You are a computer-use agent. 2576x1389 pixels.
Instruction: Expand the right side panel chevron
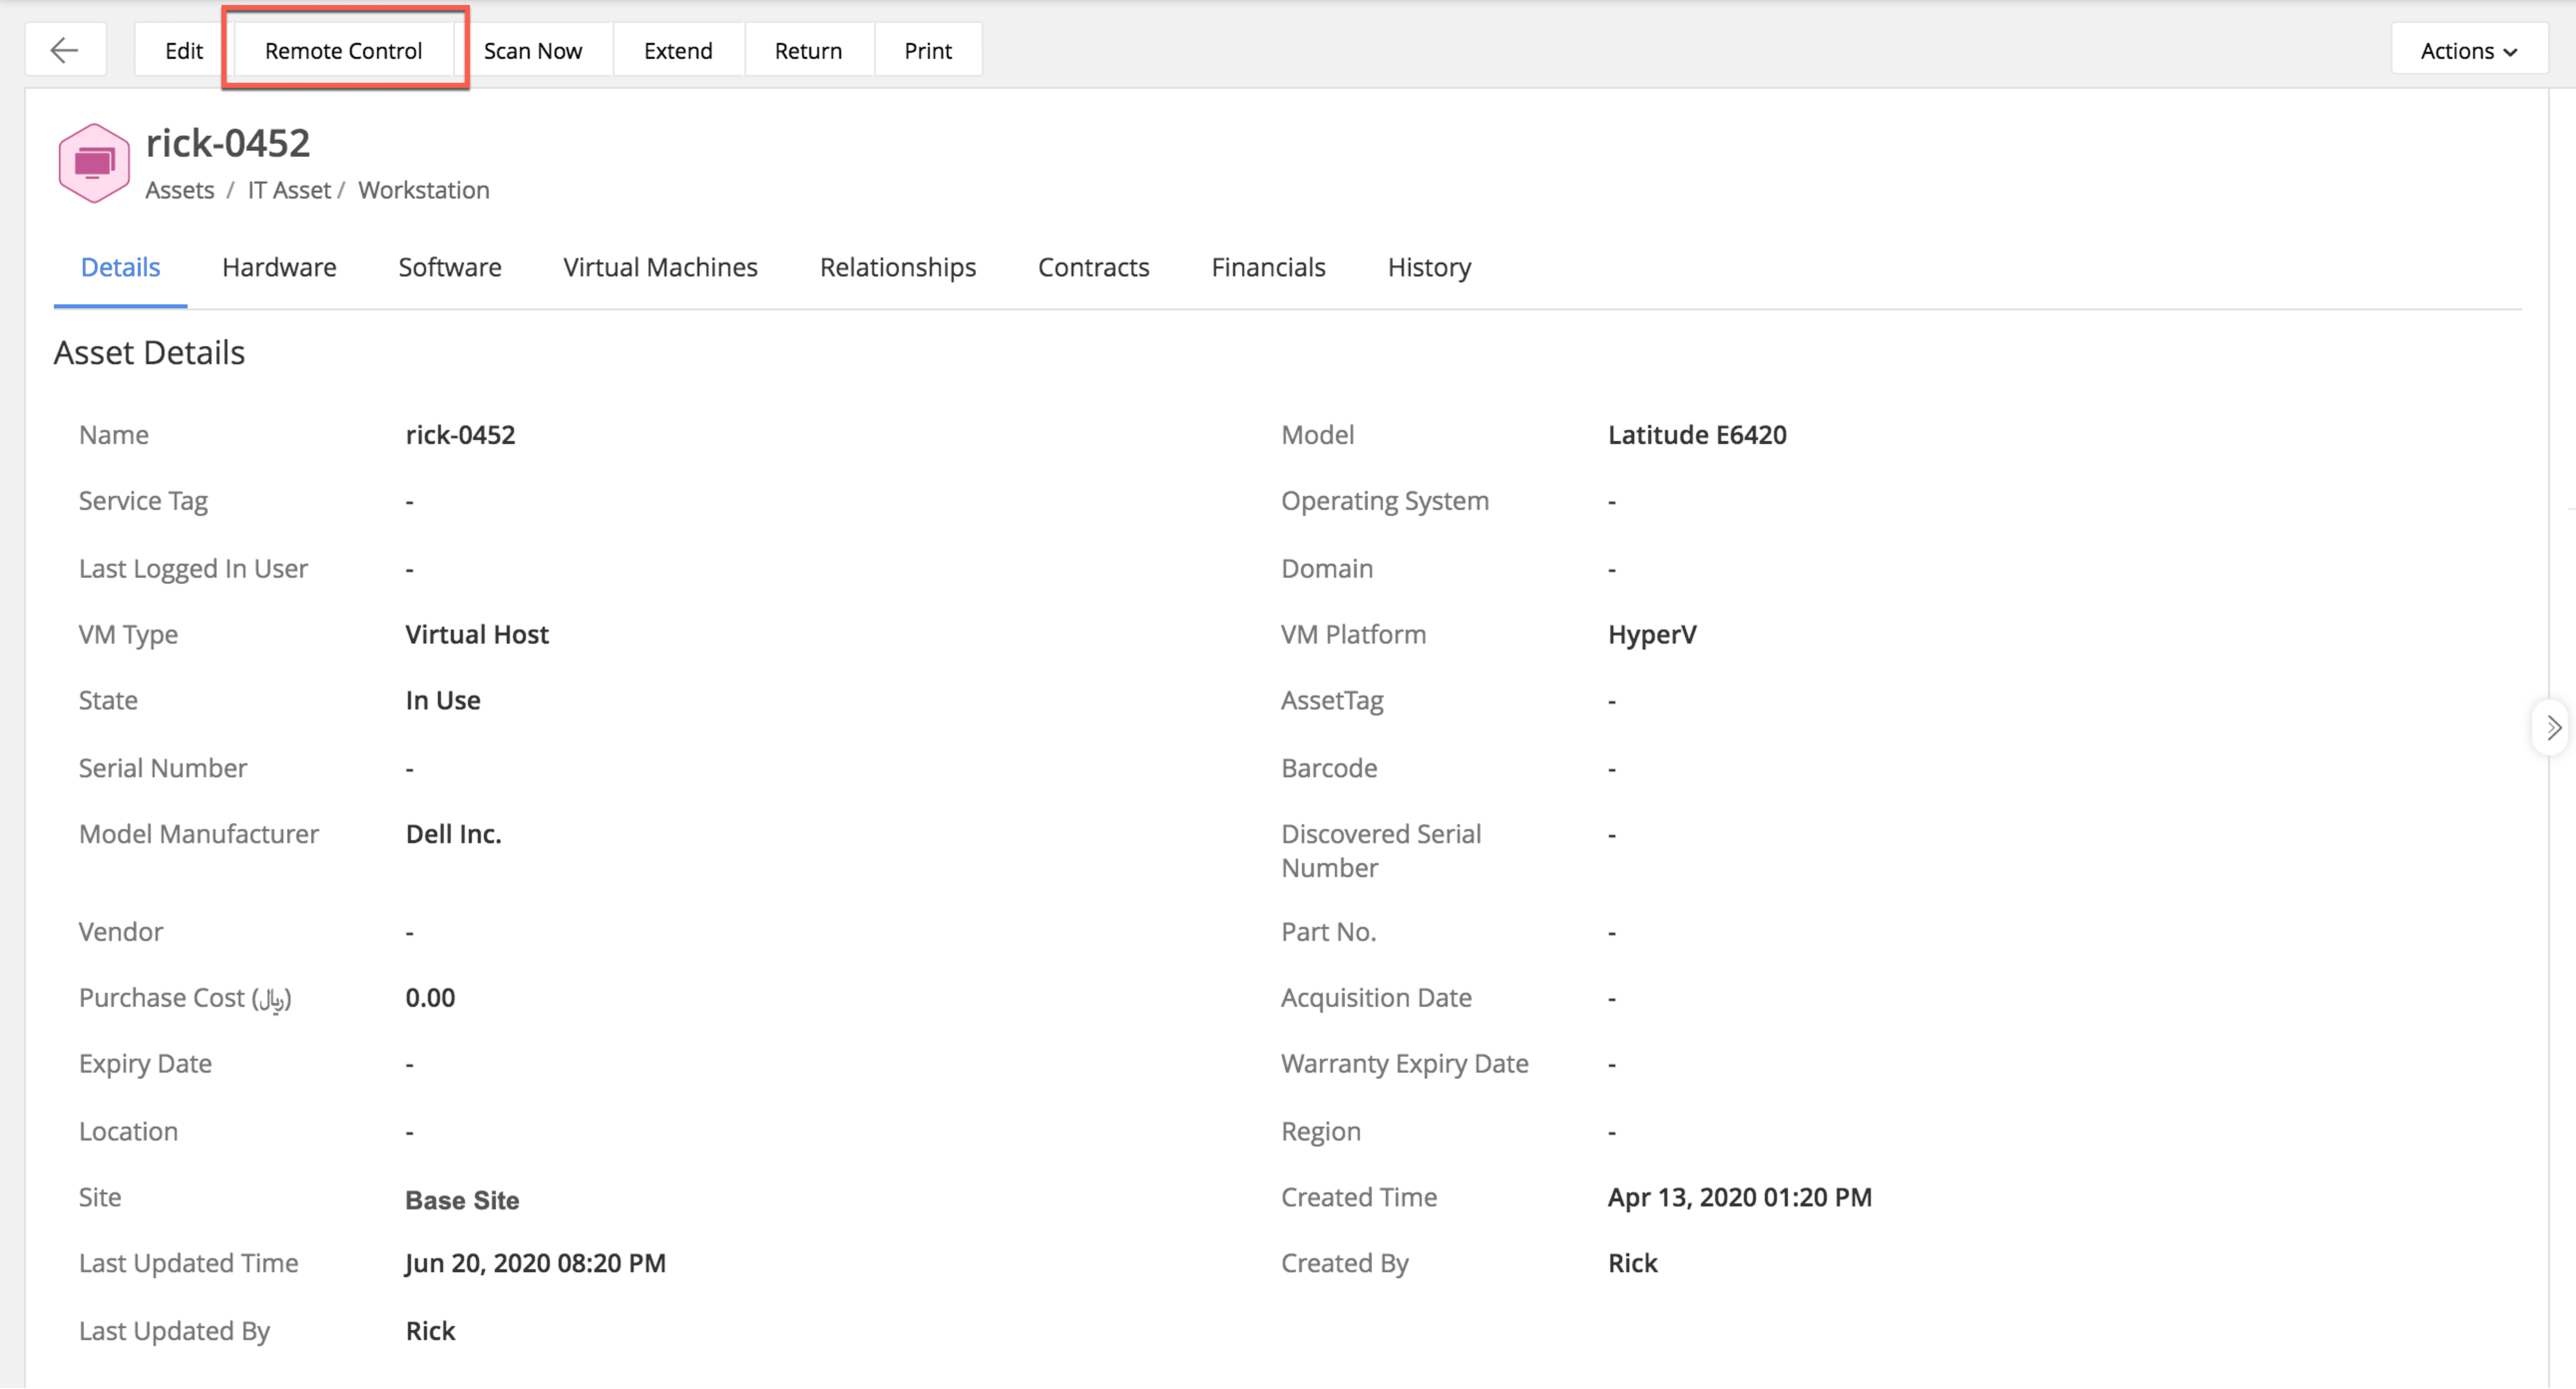point(2553,727)
